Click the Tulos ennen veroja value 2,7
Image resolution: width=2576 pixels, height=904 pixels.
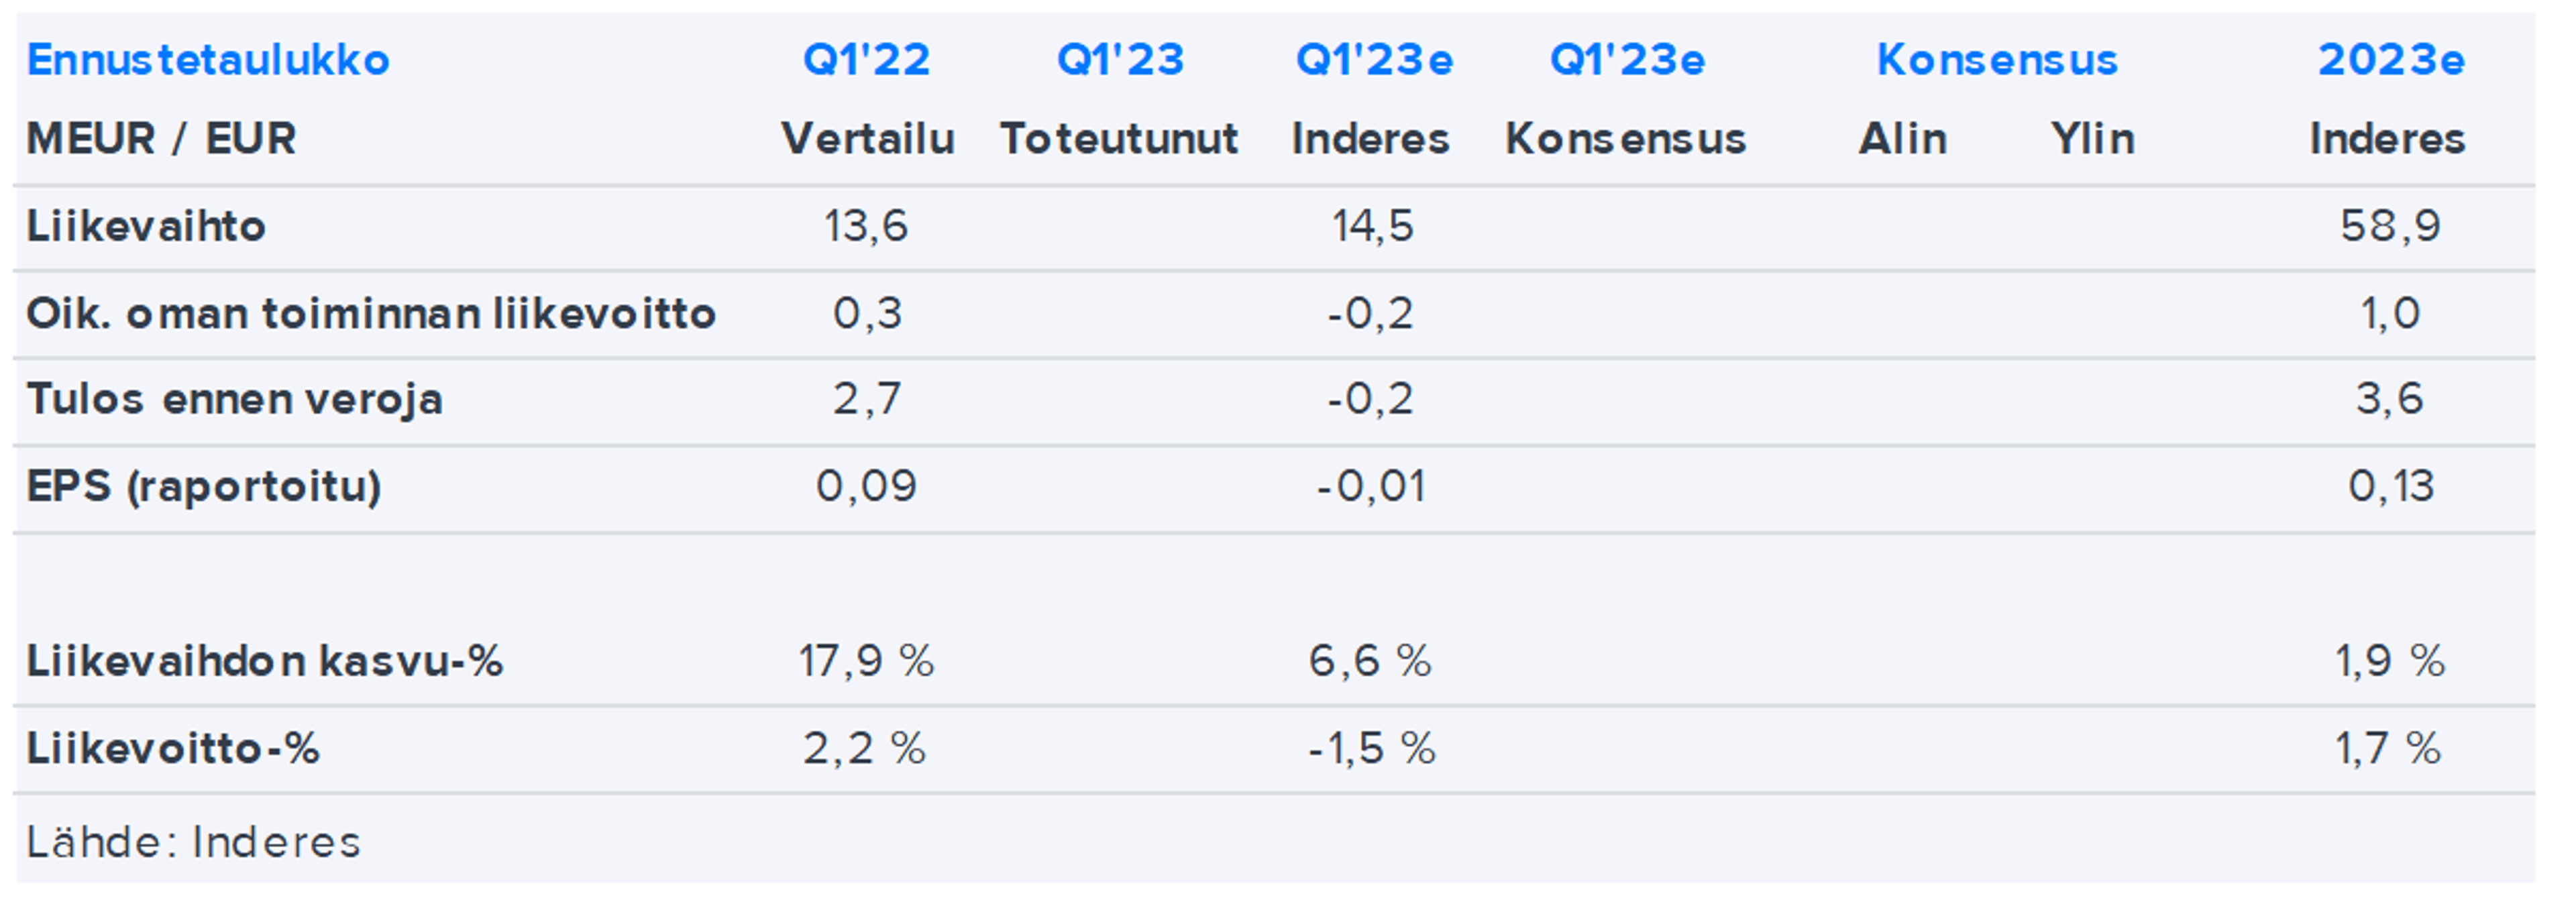pyautogui.click(x=866, y=399)
